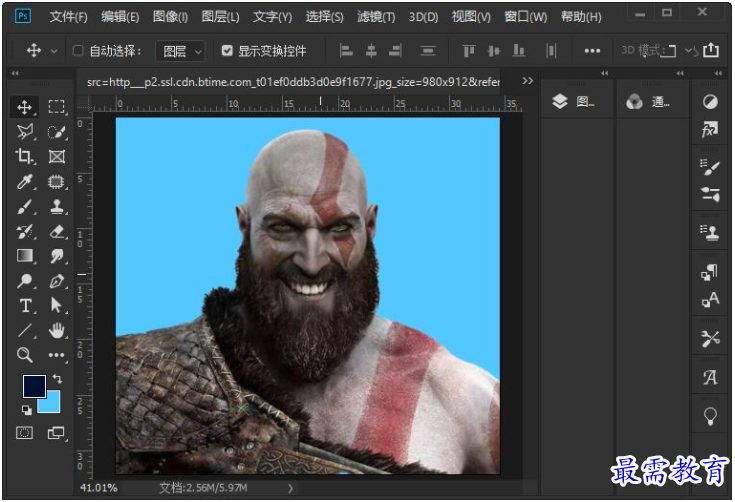
Task: Open the Learn lightbulb panel icon
Action: (x=710, y=416)
